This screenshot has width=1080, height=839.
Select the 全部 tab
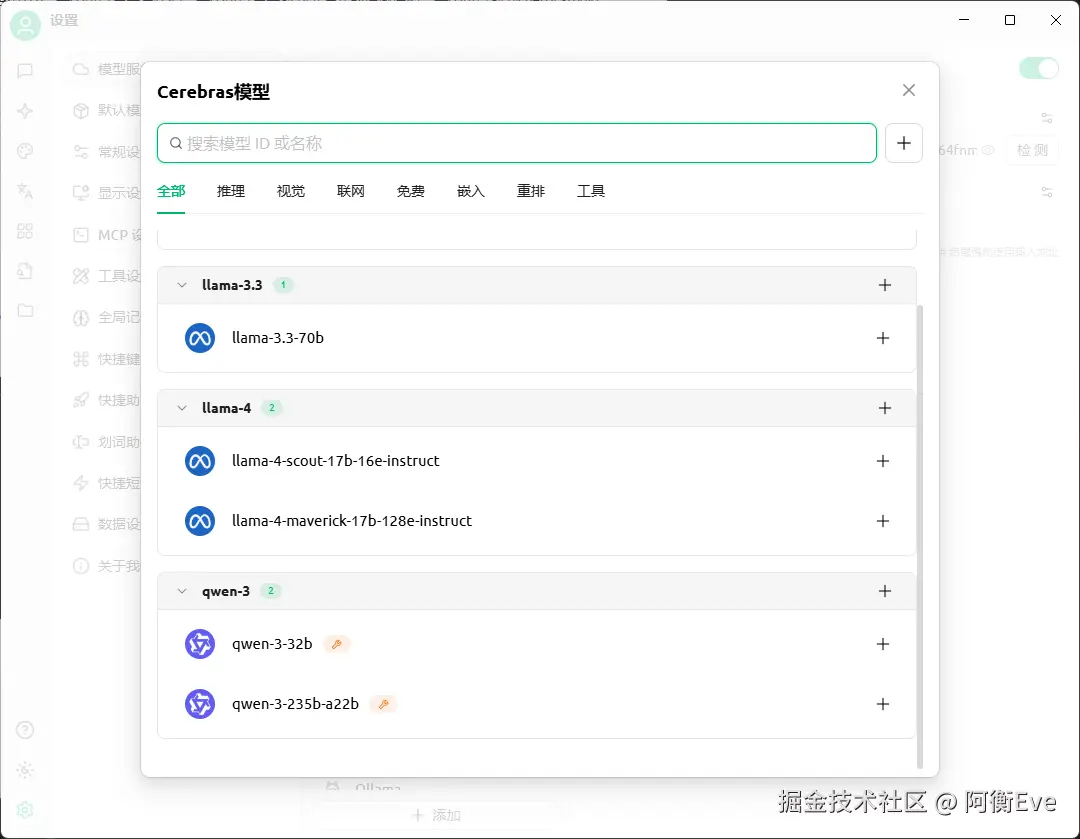(x=171, y=191)
